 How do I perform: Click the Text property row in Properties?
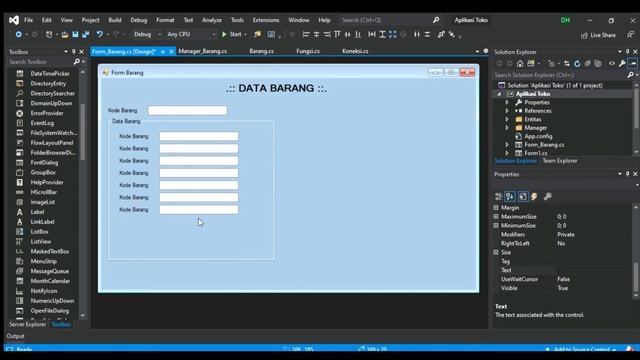coord(563,271)
